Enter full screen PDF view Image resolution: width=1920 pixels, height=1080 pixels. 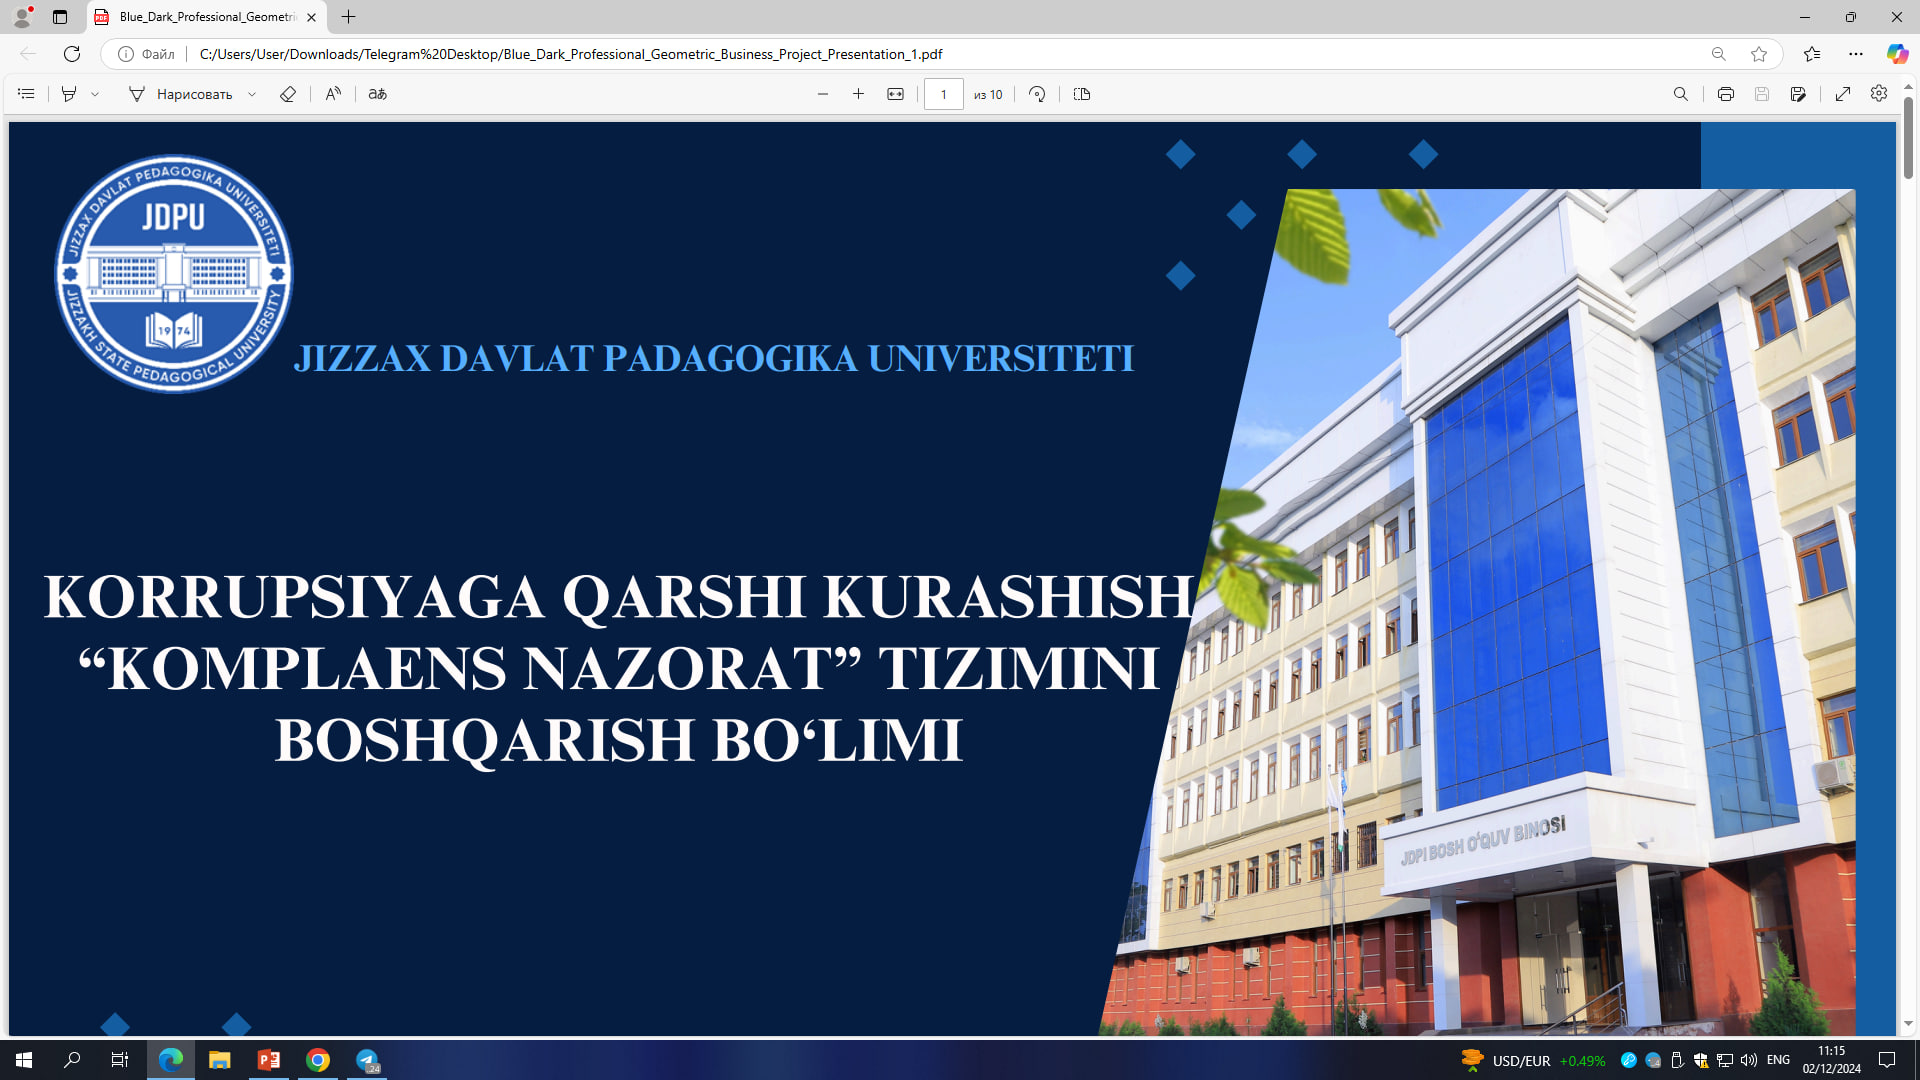pos(1843,94)
